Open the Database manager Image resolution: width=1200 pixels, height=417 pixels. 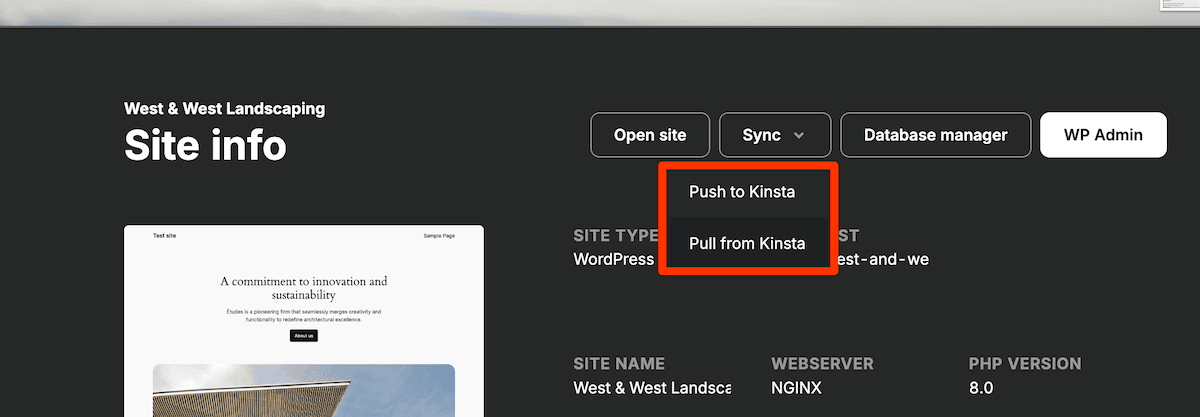tap(935, 135)
